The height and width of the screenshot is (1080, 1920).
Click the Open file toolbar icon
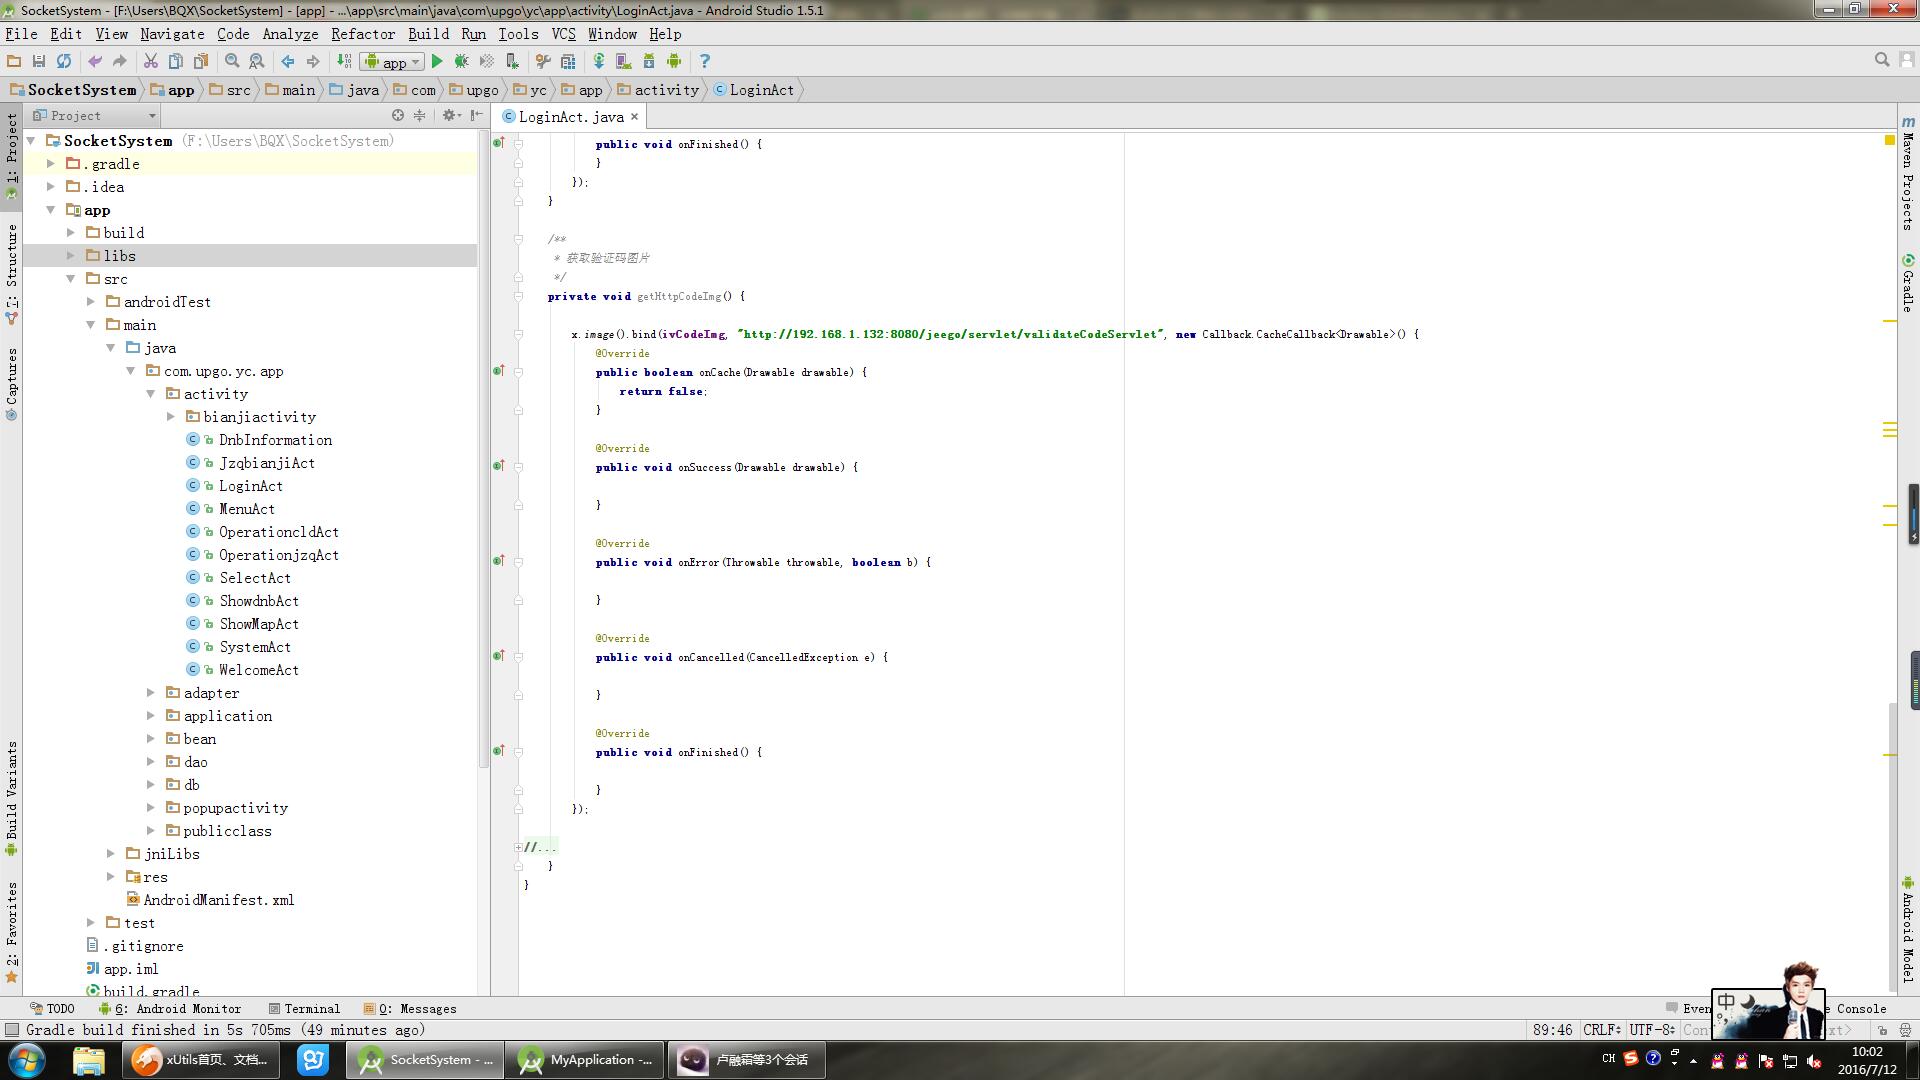(14, 61)
